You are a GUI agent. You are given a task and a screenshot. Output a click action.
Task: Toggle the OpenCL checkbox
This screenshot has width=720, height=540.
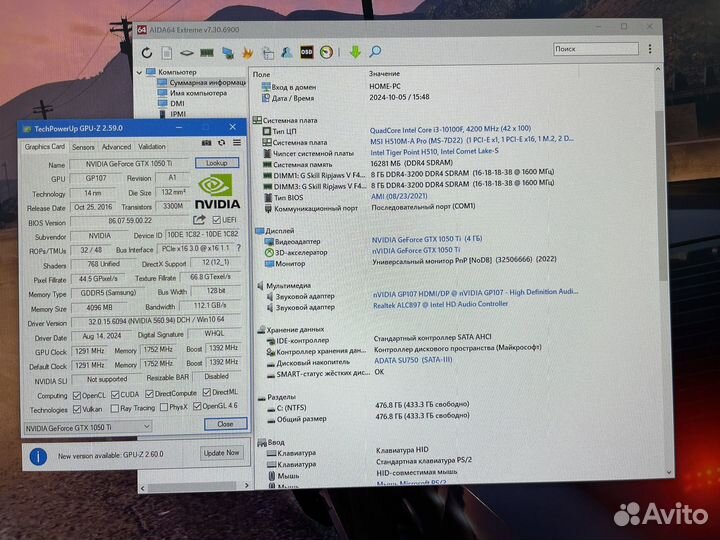(x=77, y=395)
